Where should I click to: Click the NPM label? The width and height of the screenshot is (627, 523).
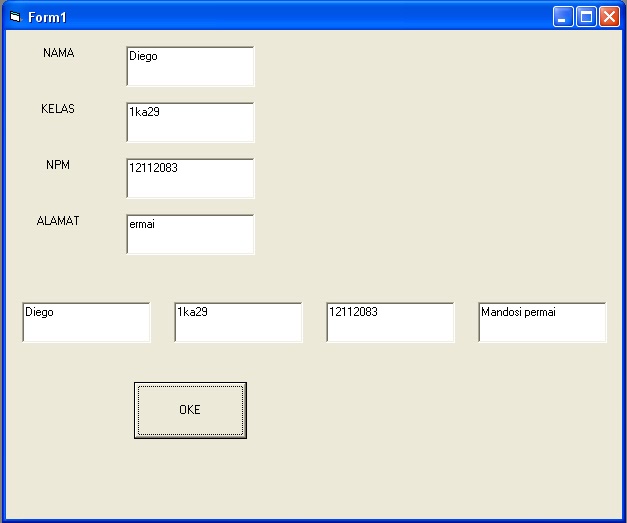(58, 165)
